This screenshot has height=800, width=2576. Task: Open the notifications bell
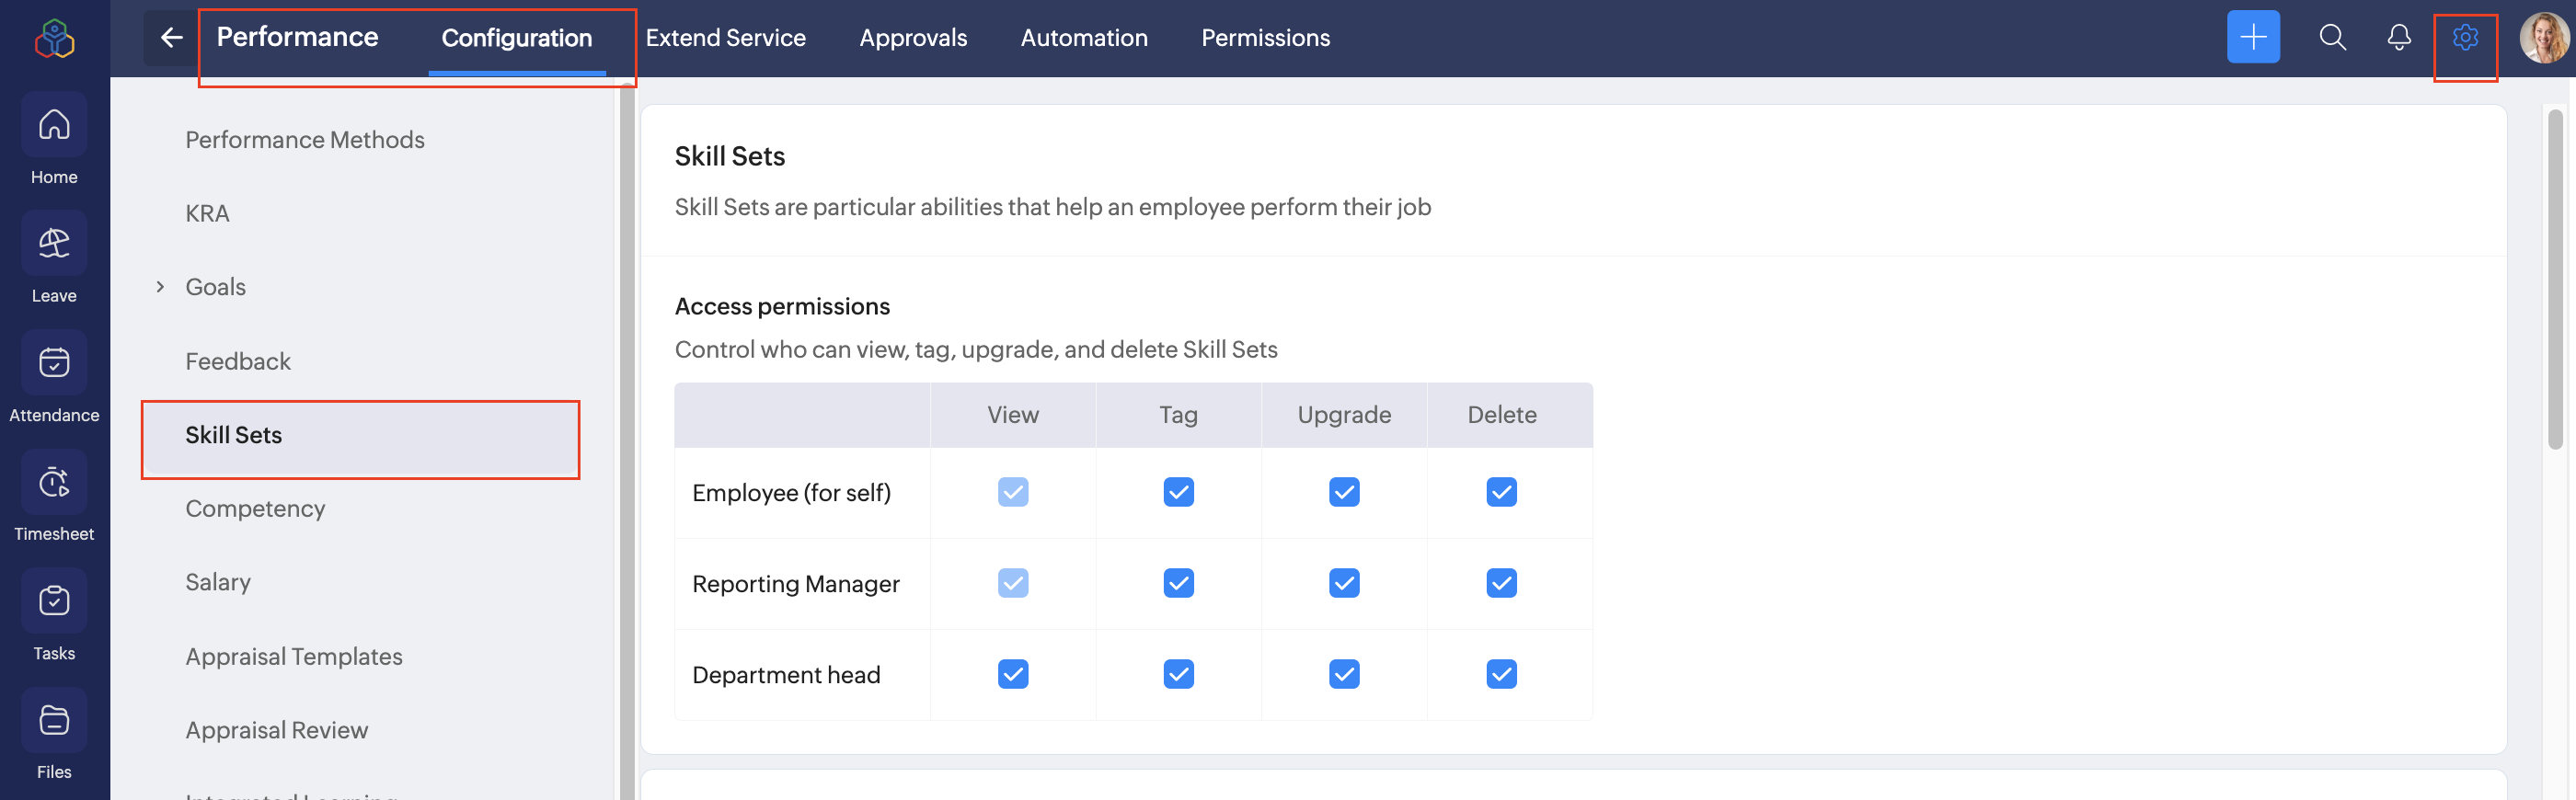pos(2398,38)
